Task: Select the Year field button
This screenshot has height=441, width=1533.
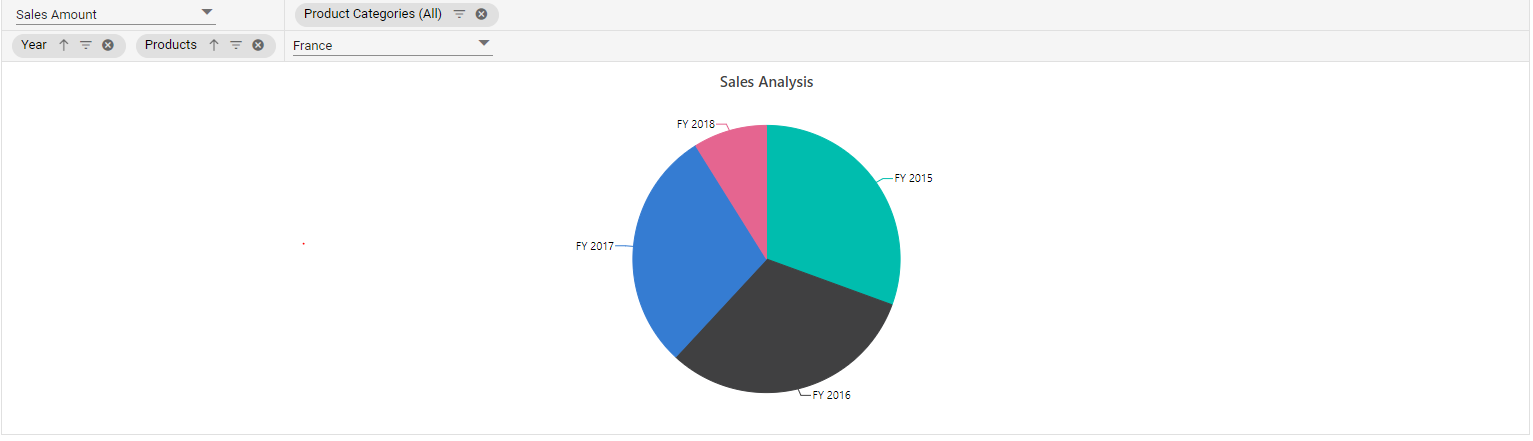Action: point(34,45)
